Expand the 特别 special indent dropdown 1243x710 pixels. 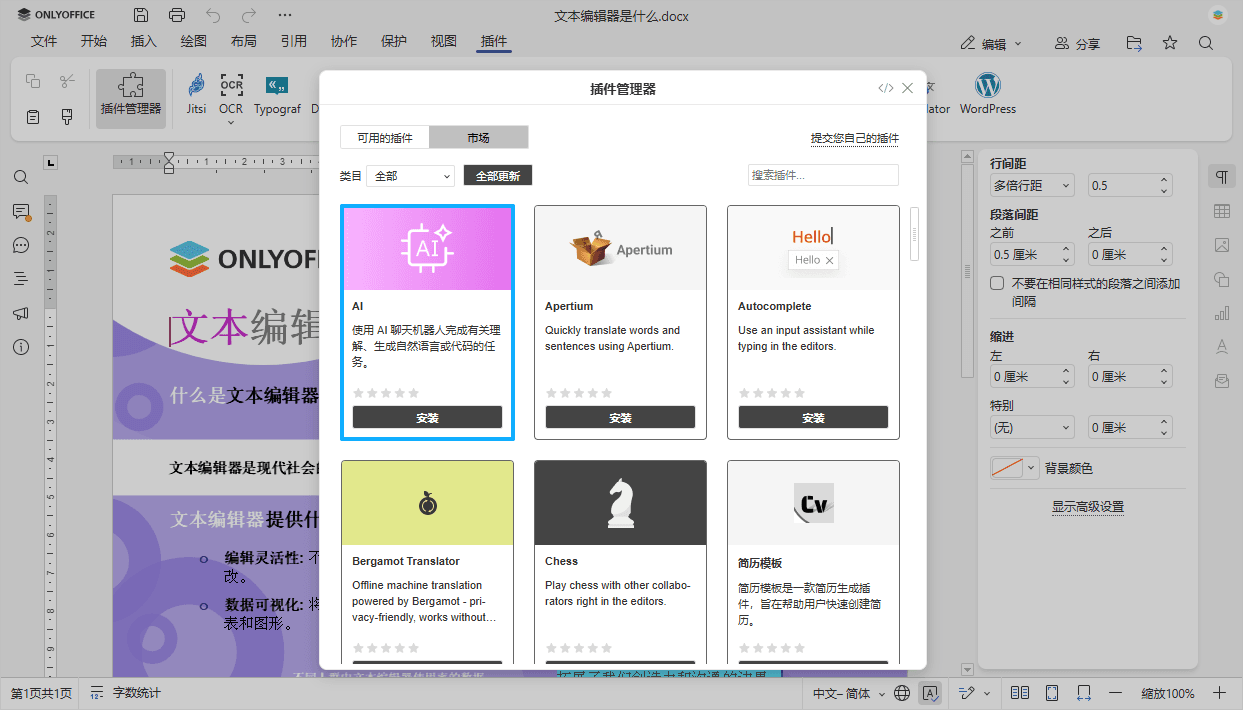(1032, 428)
